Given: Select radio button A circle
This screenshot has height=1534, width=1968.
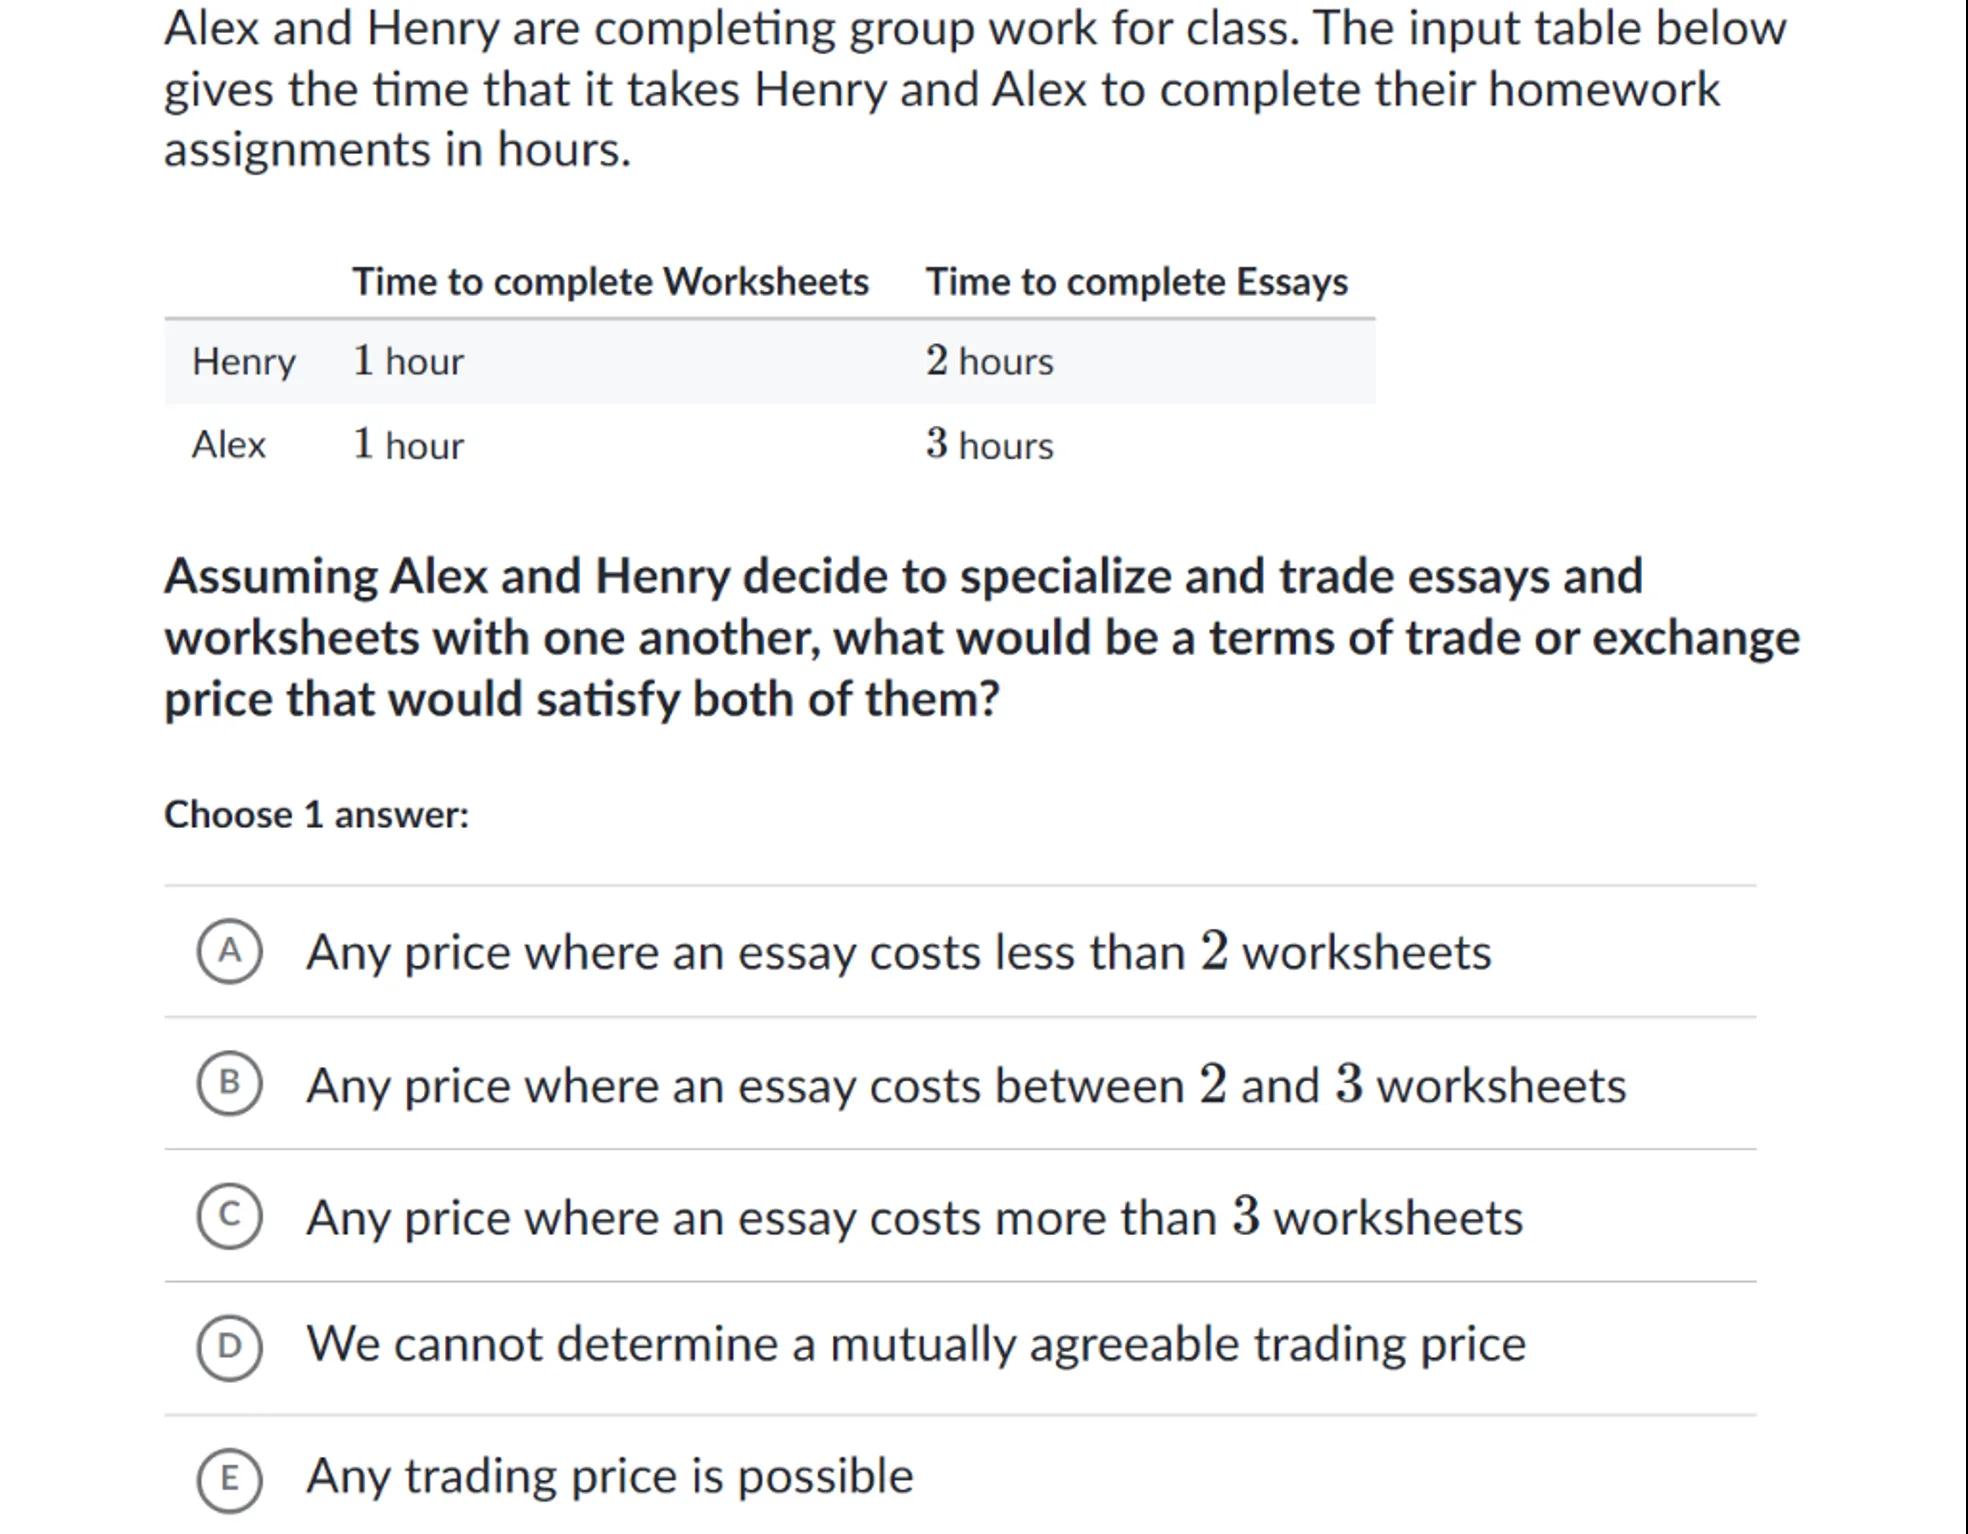Looking at the screenshot, I should (x=229, y=951).
